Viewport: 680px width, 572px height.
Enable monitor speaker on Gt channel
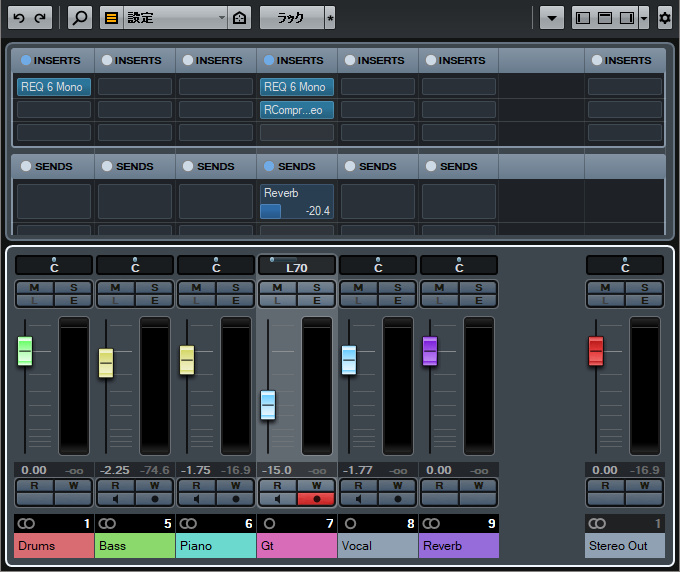pyautogui.click(x=278, y=499)
